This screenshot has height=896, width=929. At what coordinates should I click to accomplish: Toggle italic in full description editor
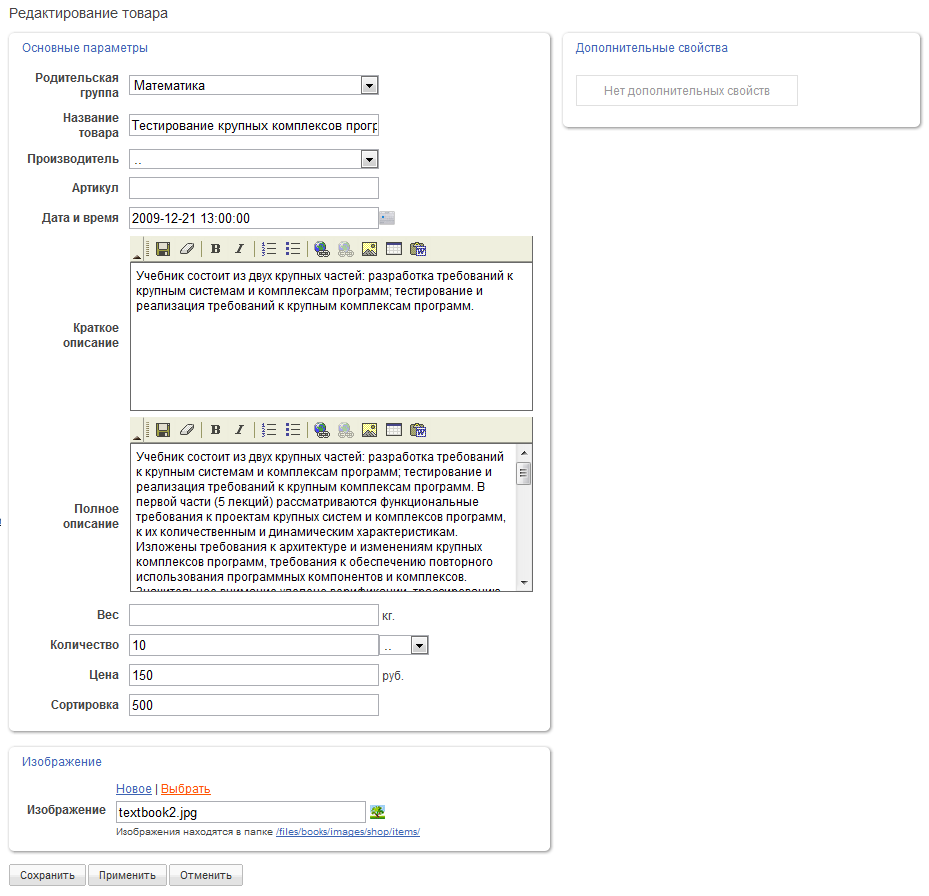(x=239, y=430)
